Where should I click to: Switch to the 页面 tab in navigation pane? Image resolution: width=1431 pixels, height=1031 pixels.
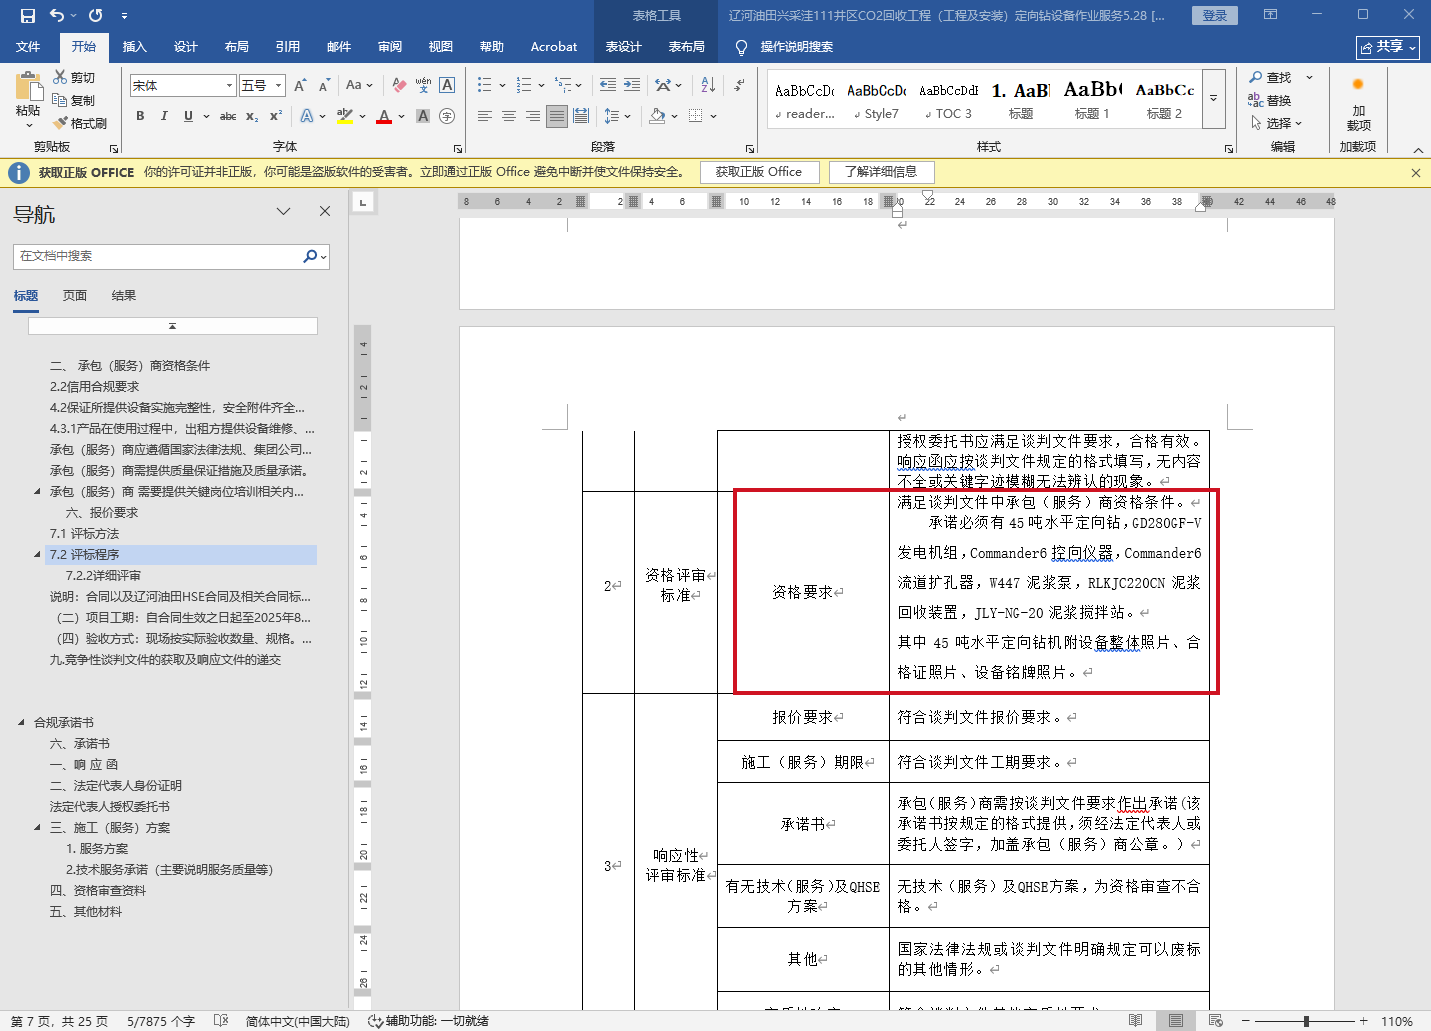pos(75,296)
